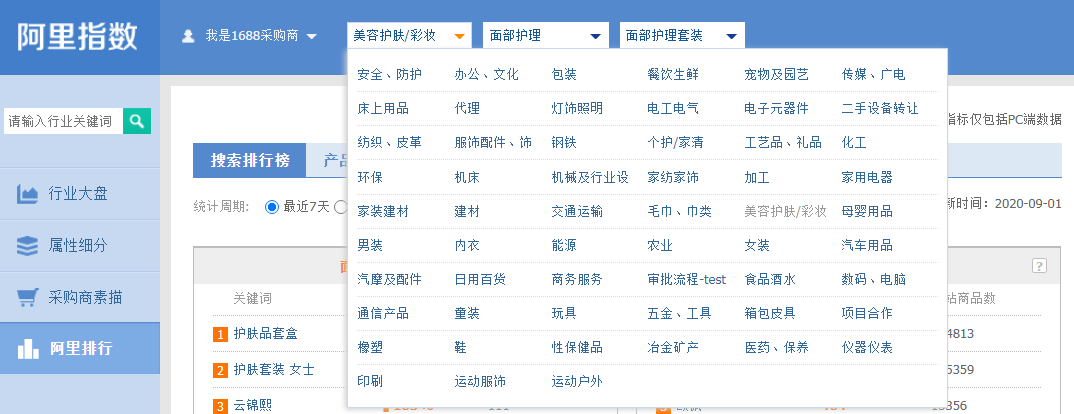Viewport: 1074px width, 414px height.
Task: Open the 美容护肤/彩妆 category dropdown
Action: [409, 36]
